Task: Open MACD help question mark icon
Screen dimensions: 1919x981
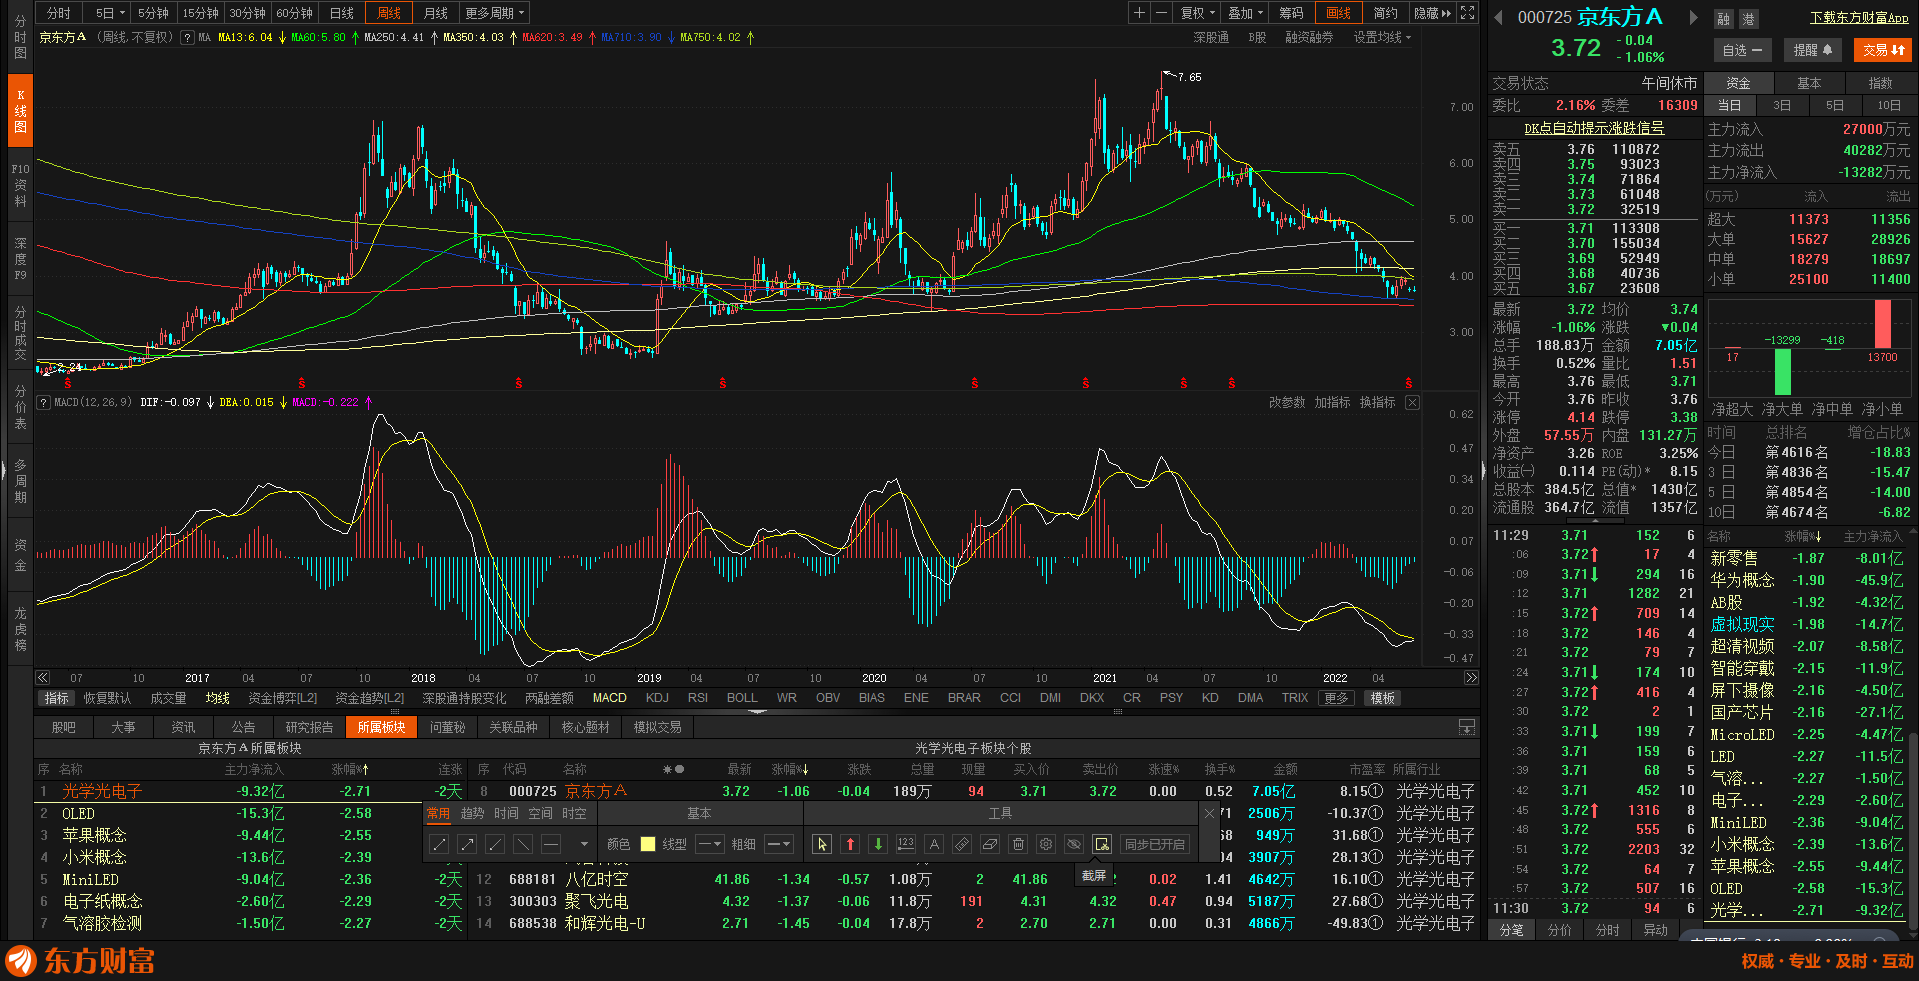Action: 43,402
